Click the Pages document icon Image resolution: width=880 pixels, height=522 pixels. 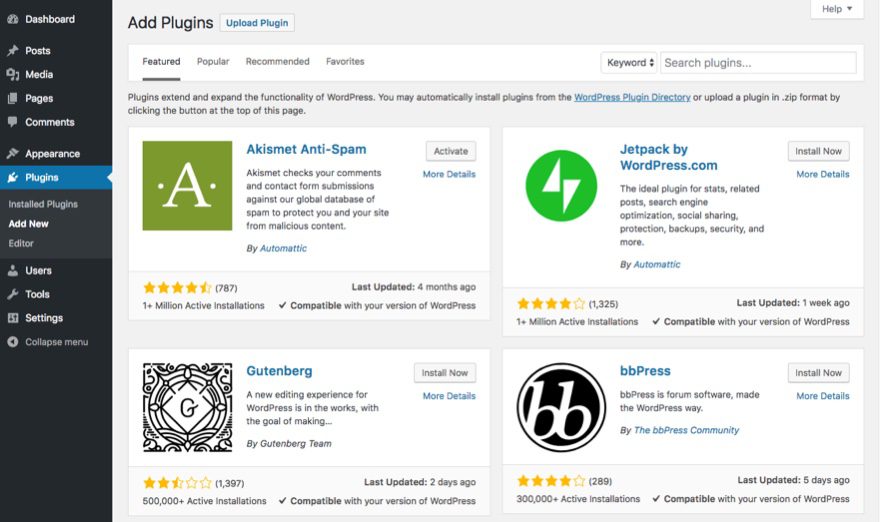coord(12,99)
